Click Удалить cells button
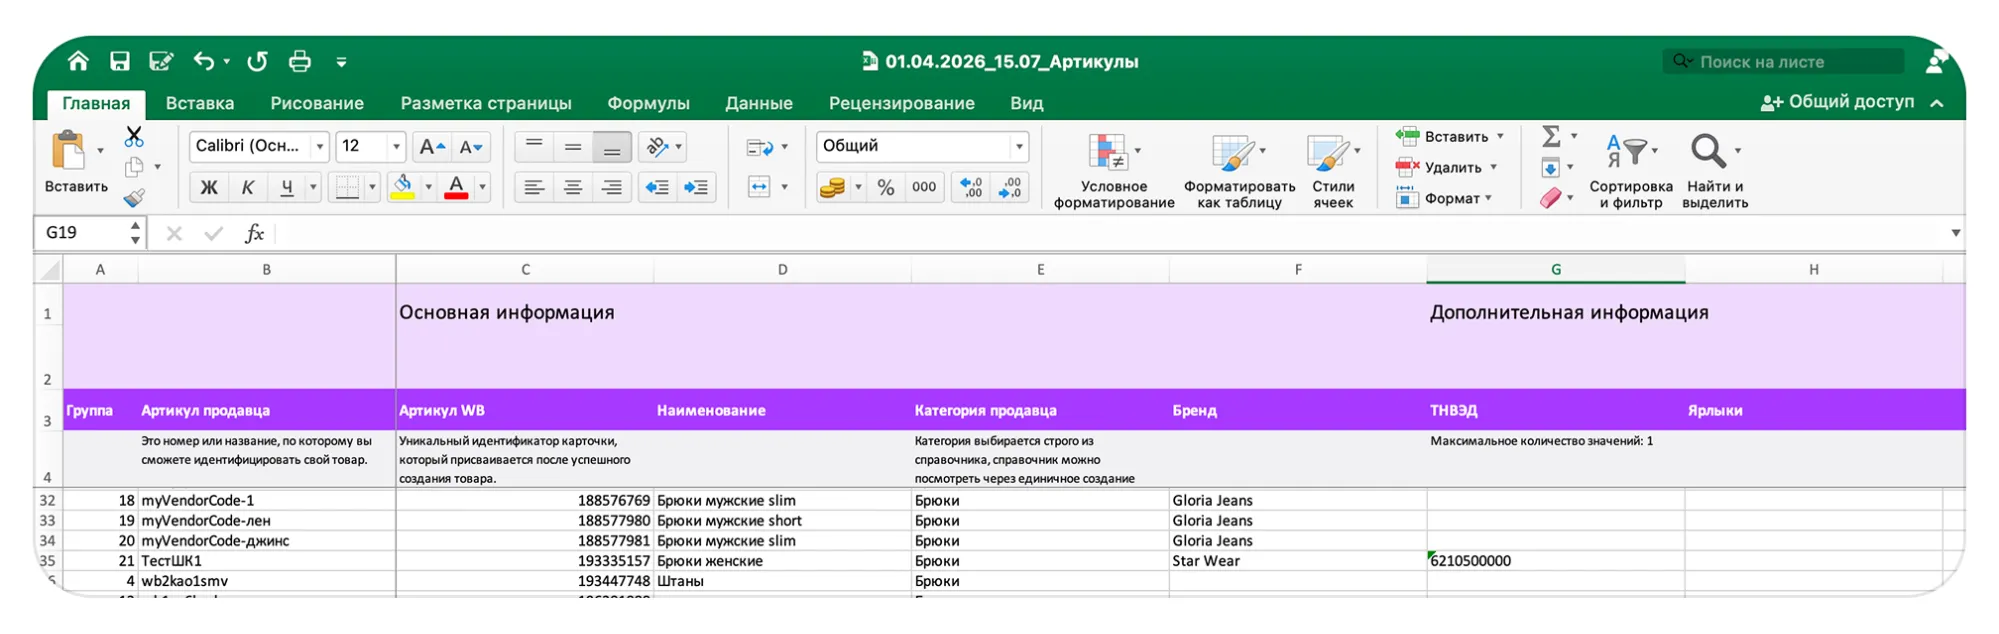The width and height of the screenshot is (1999, 634). (1446, 167)
